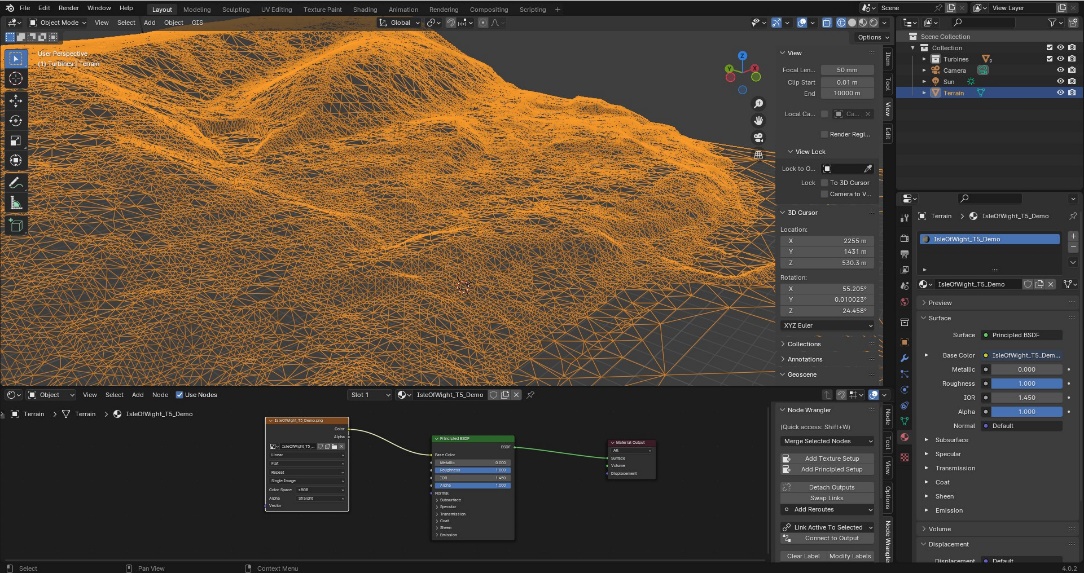Click Focal Length 50 mm field
This screenshot has width=1084, height=573.
[x=847, y=70]
